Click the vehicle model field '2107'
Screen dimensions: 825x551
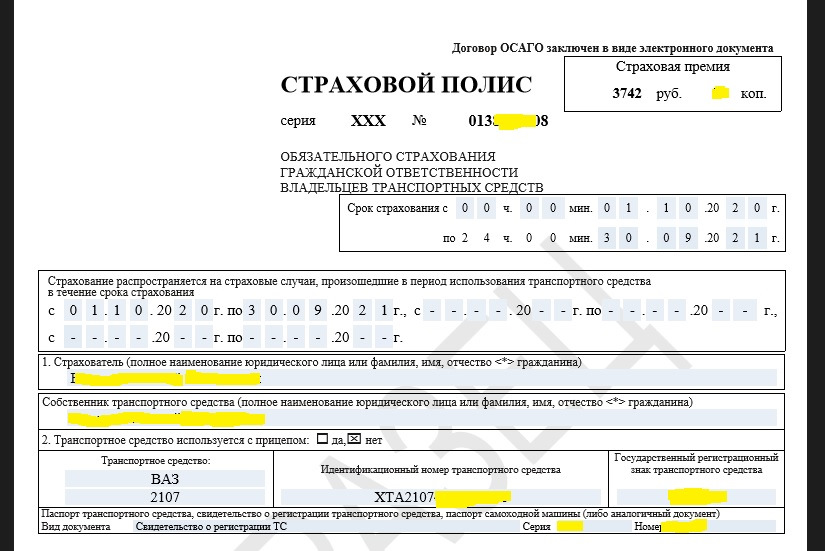click(165, 497)
